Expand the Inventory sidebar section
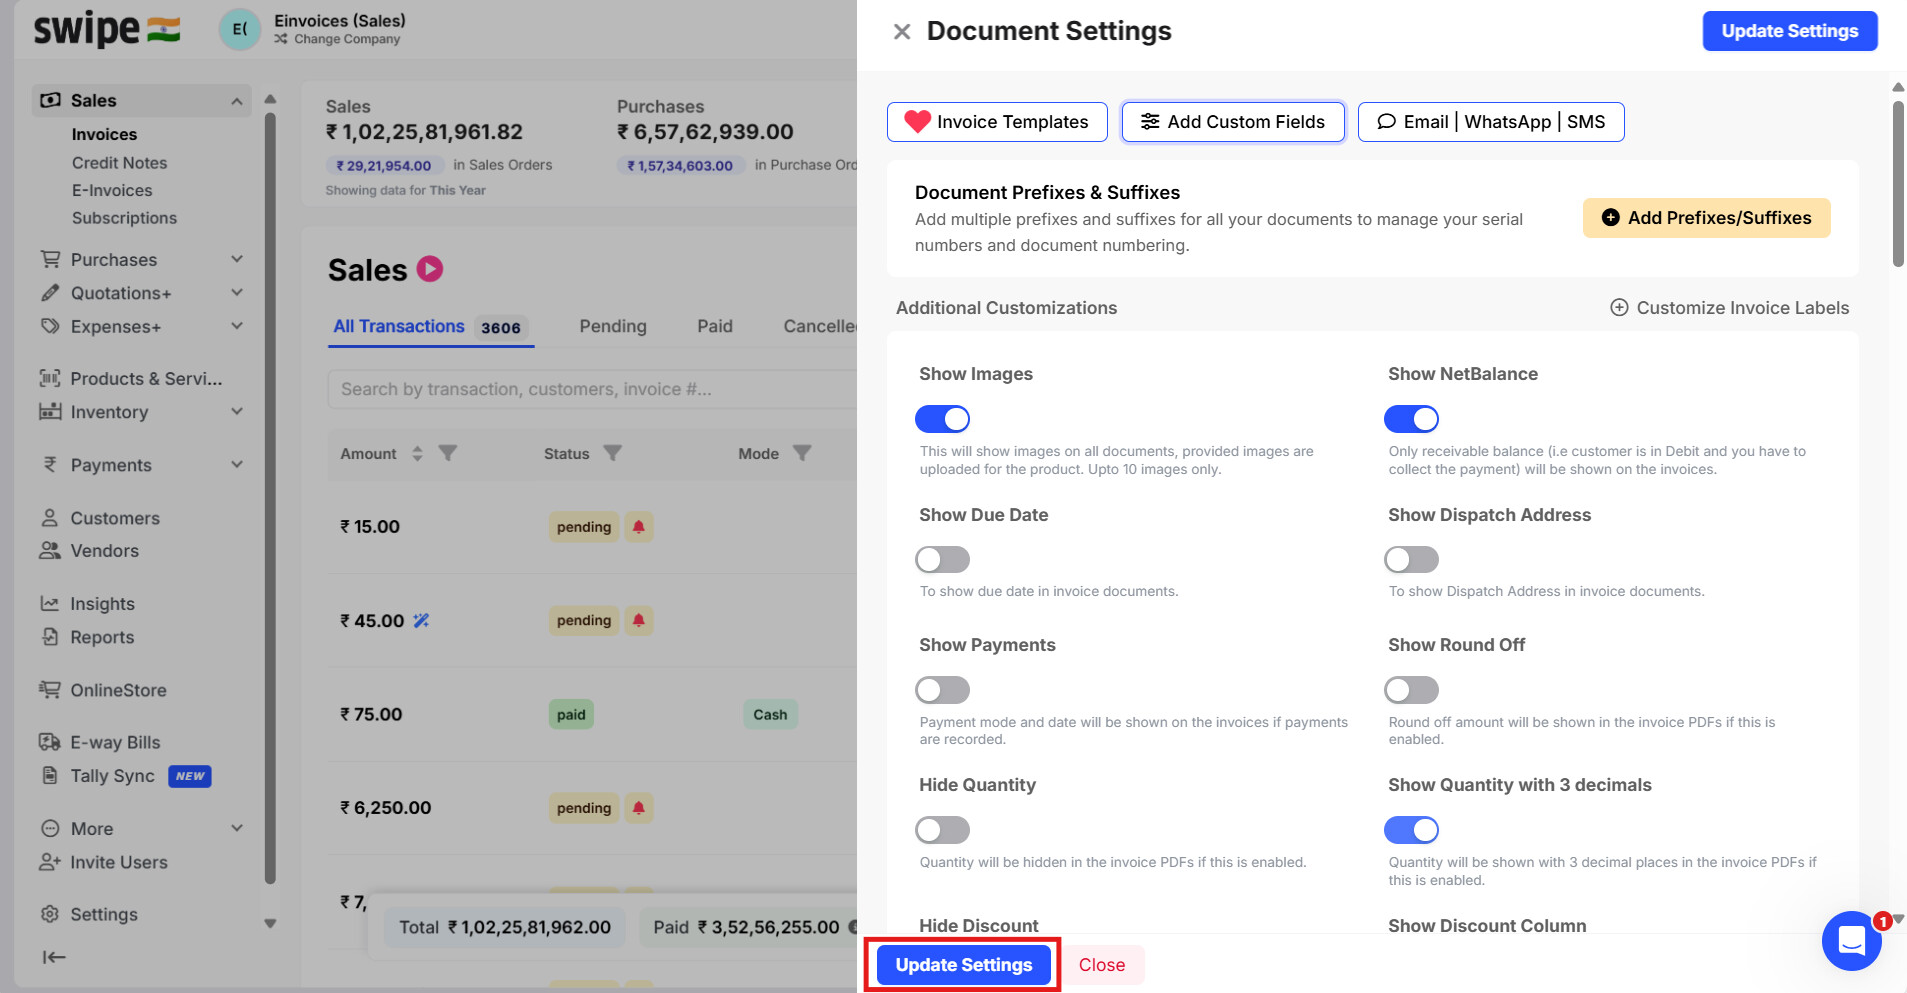The height and width of the screenshot is (993, 1907). pyautogui.click(x=237, y=412)
